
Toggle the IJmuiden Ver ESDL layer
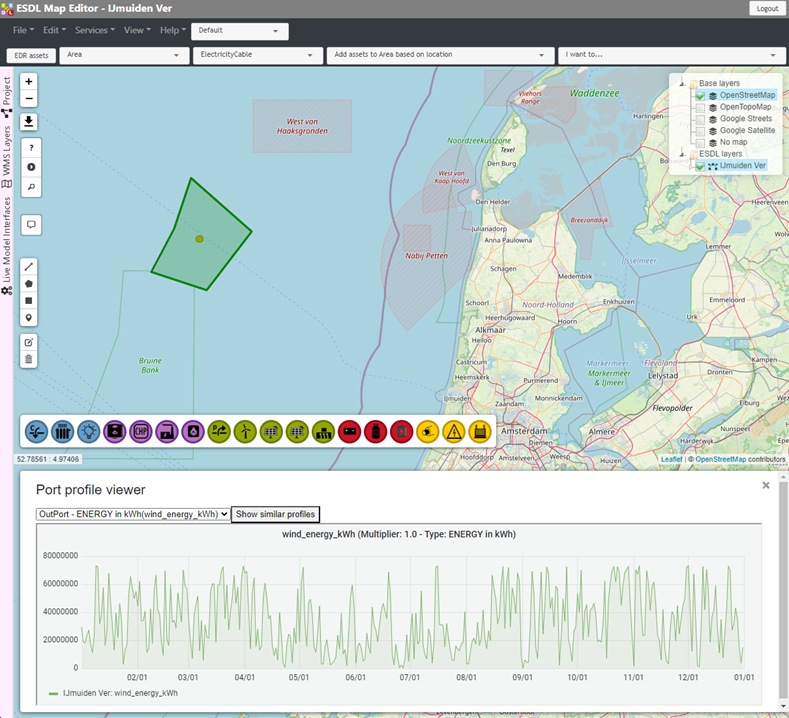tap(700, 166)
